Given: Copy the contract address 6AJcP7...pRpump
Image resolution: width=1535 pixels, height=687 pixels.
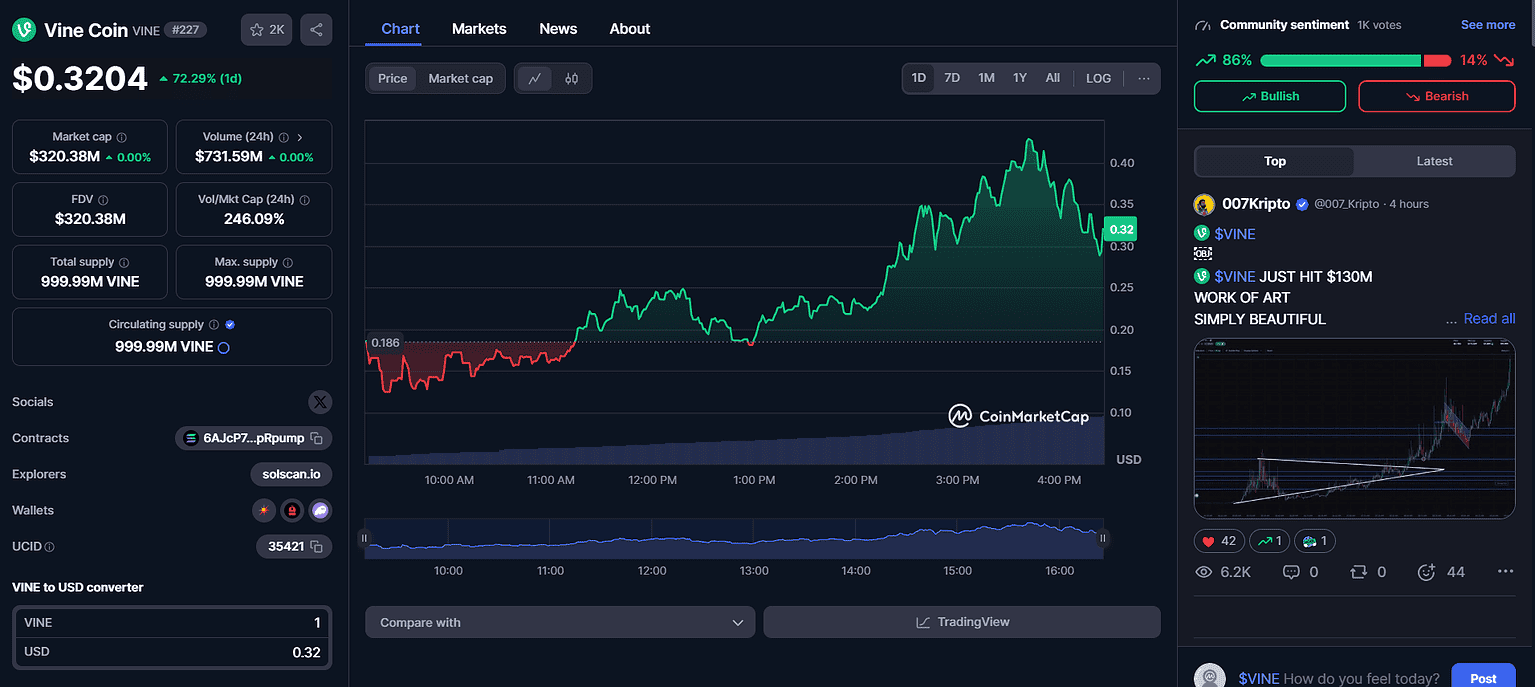Looking at the screenshot, I should [316, 438].
